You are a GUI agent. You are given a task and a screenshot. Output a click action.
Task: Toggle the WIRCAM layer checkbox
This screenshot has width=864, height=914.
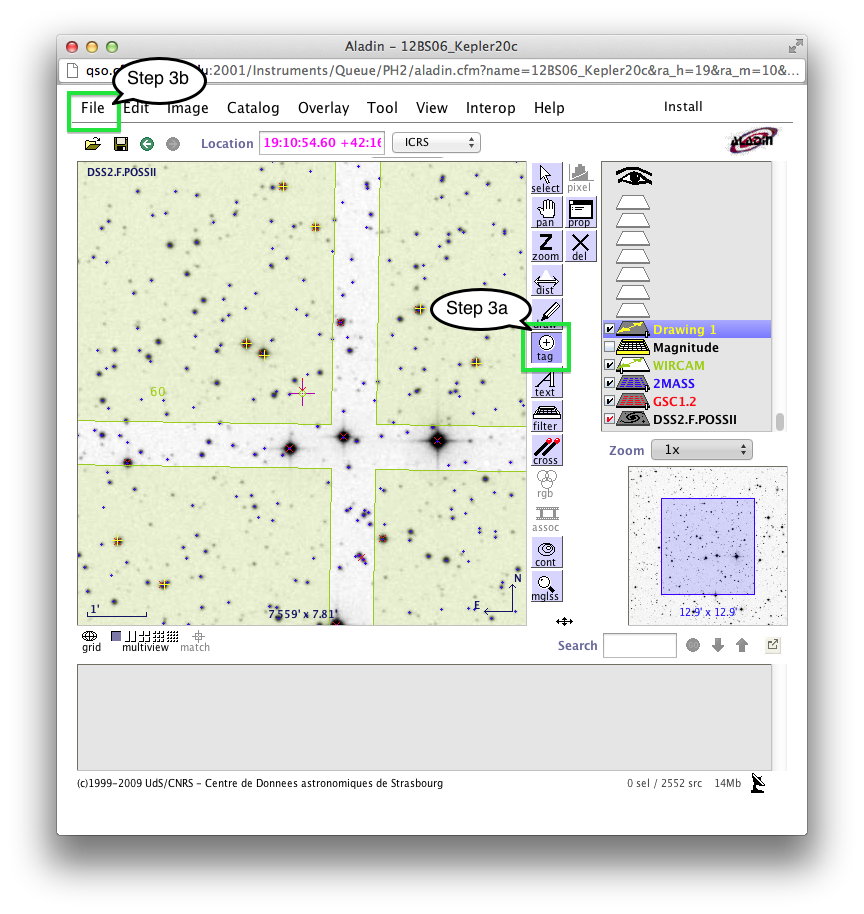click(609, 365)
